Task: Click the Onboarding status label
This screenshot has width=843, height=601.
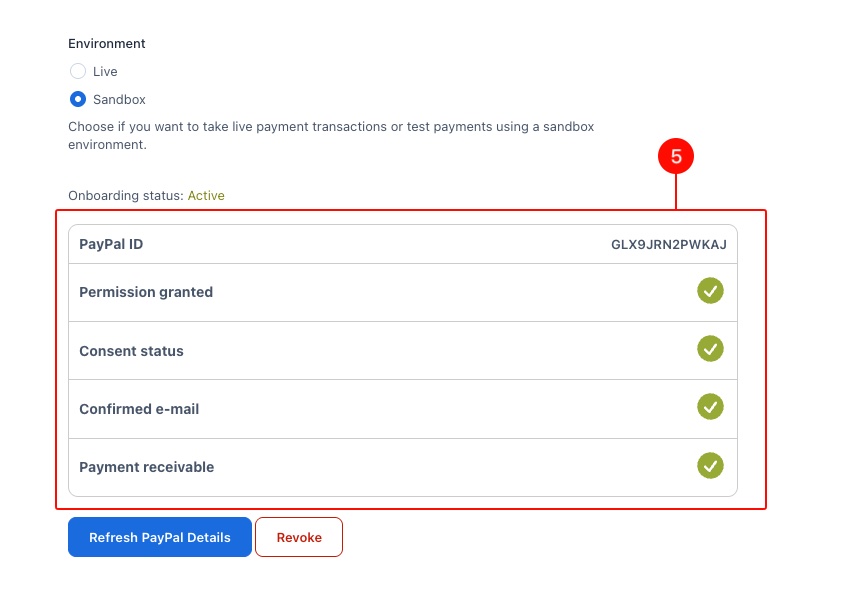Action: coord(125,195)
